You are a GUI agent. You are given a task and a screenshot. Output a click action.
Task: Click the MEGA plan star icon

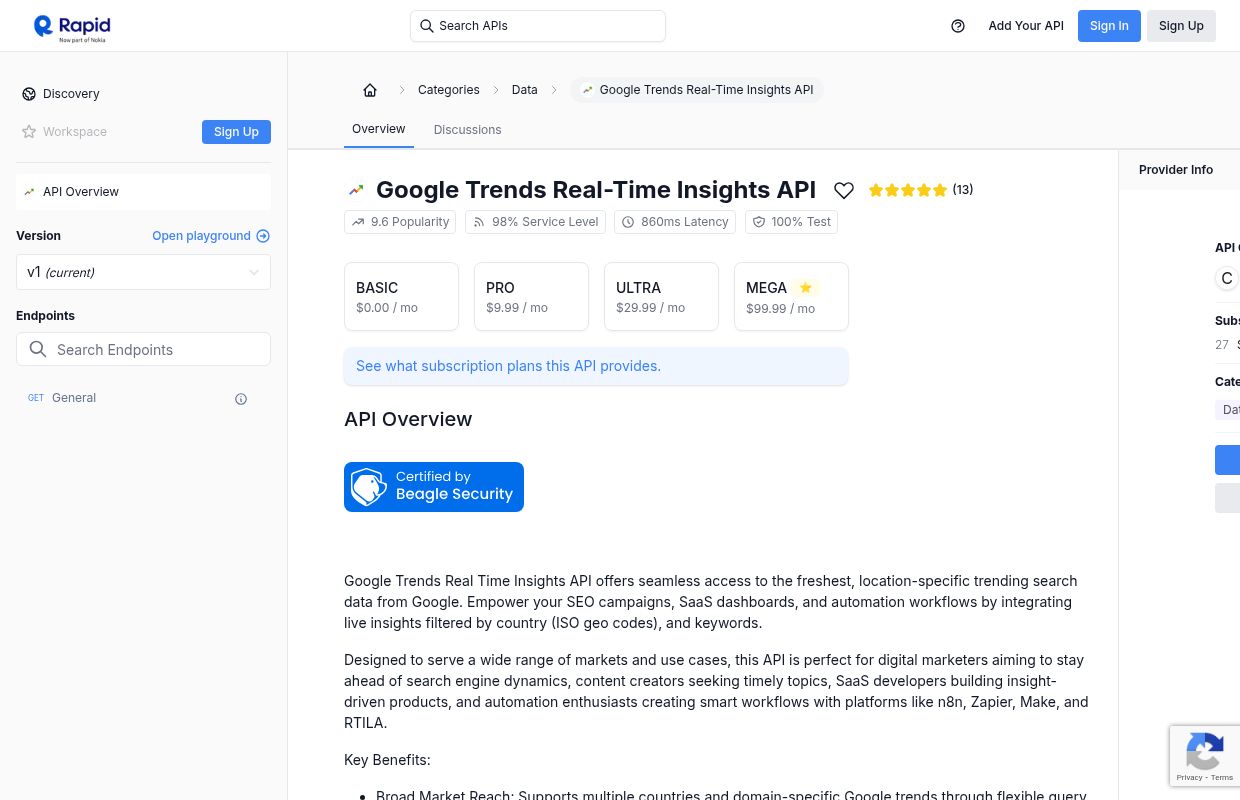click(x=805, y=288)
